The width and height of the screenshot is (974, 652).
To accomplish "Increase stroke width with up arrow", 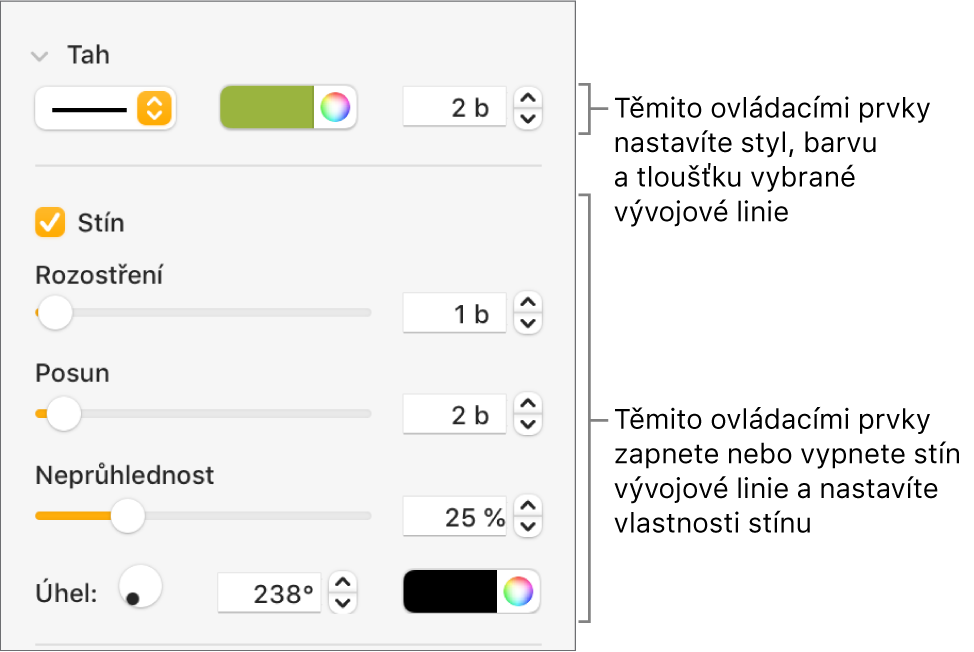I will pyautogui.click(x=528, y=98).
